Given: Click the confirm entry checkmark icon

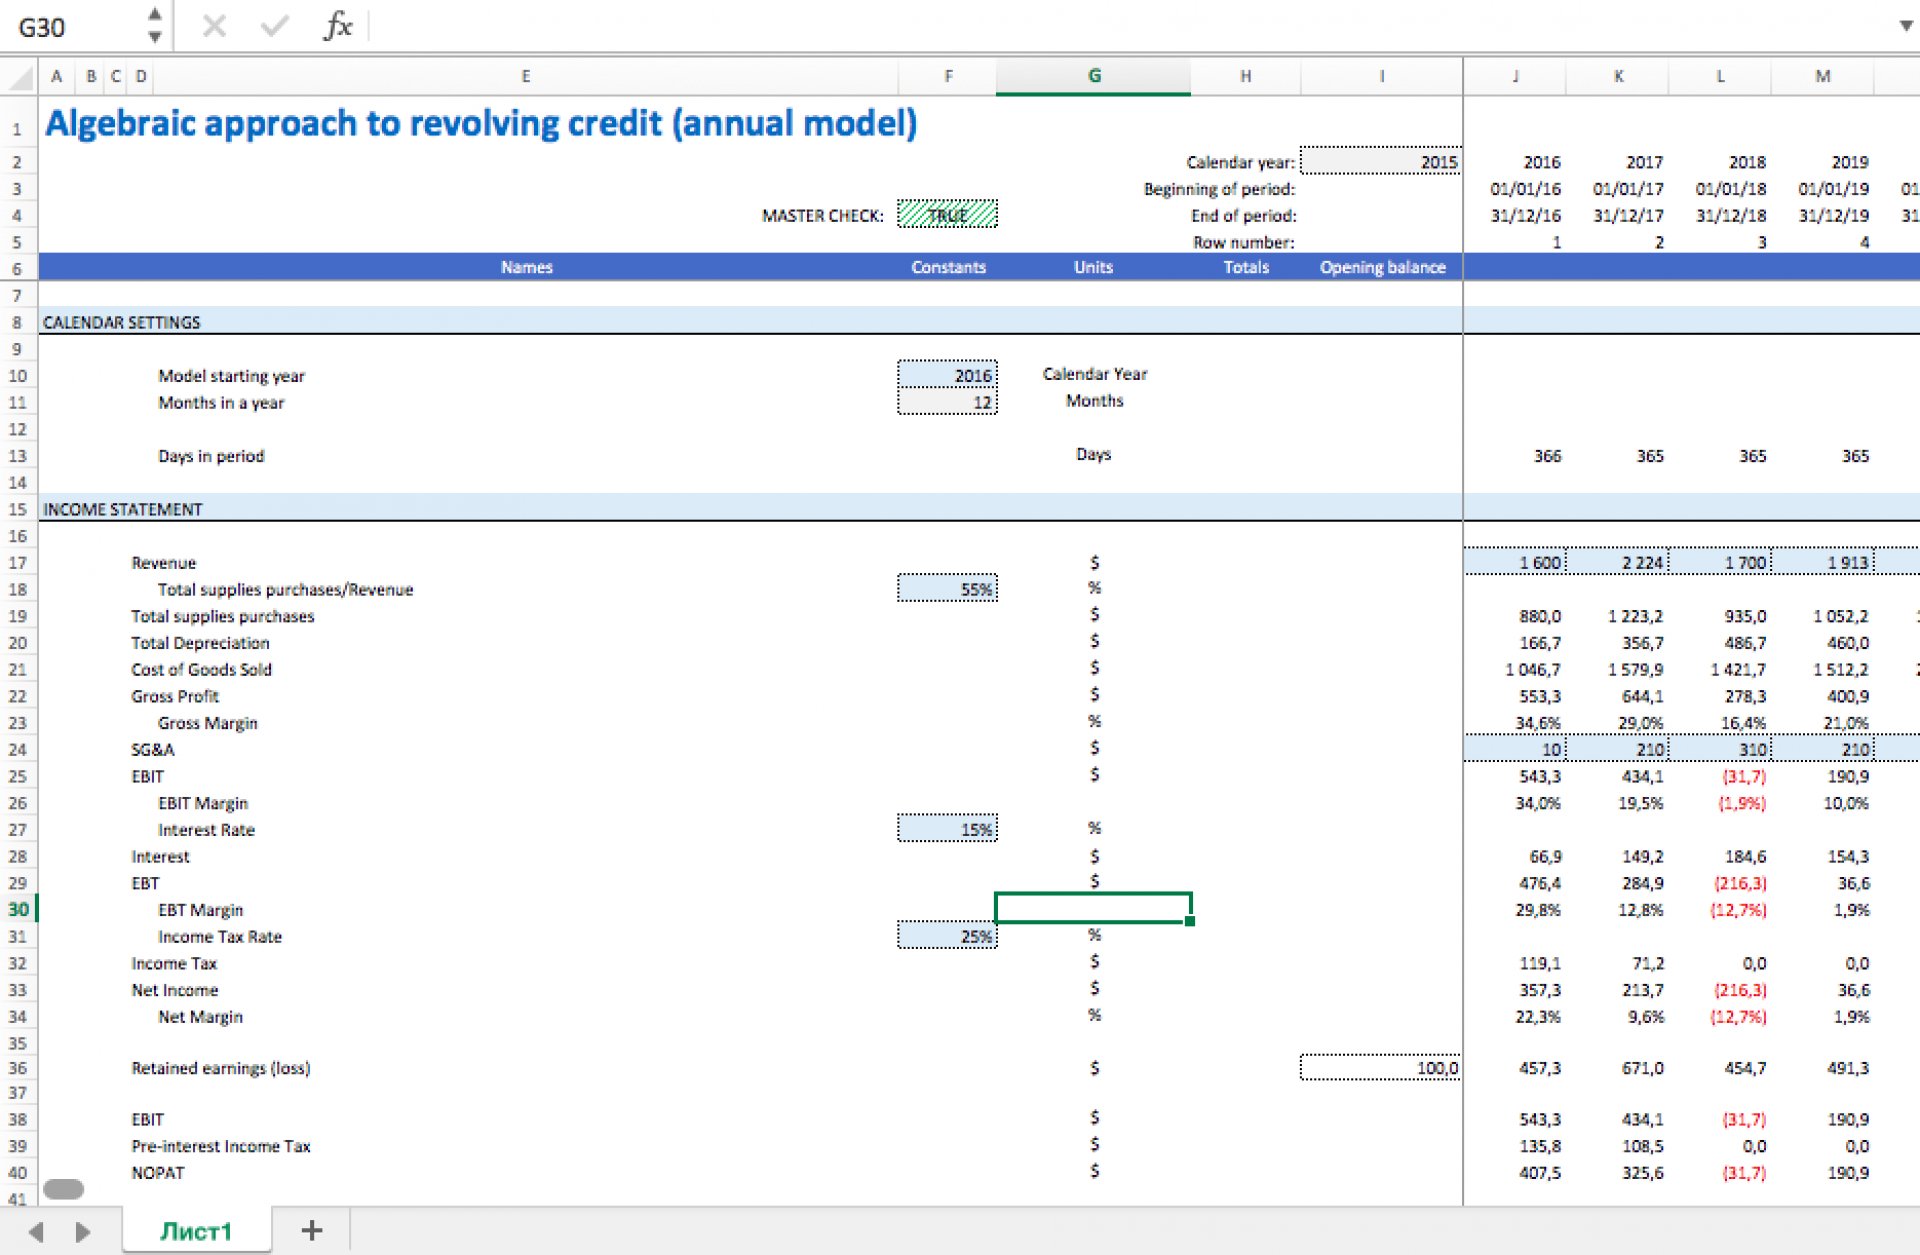Looking at the screenshot, I should [x=274, y=27].
